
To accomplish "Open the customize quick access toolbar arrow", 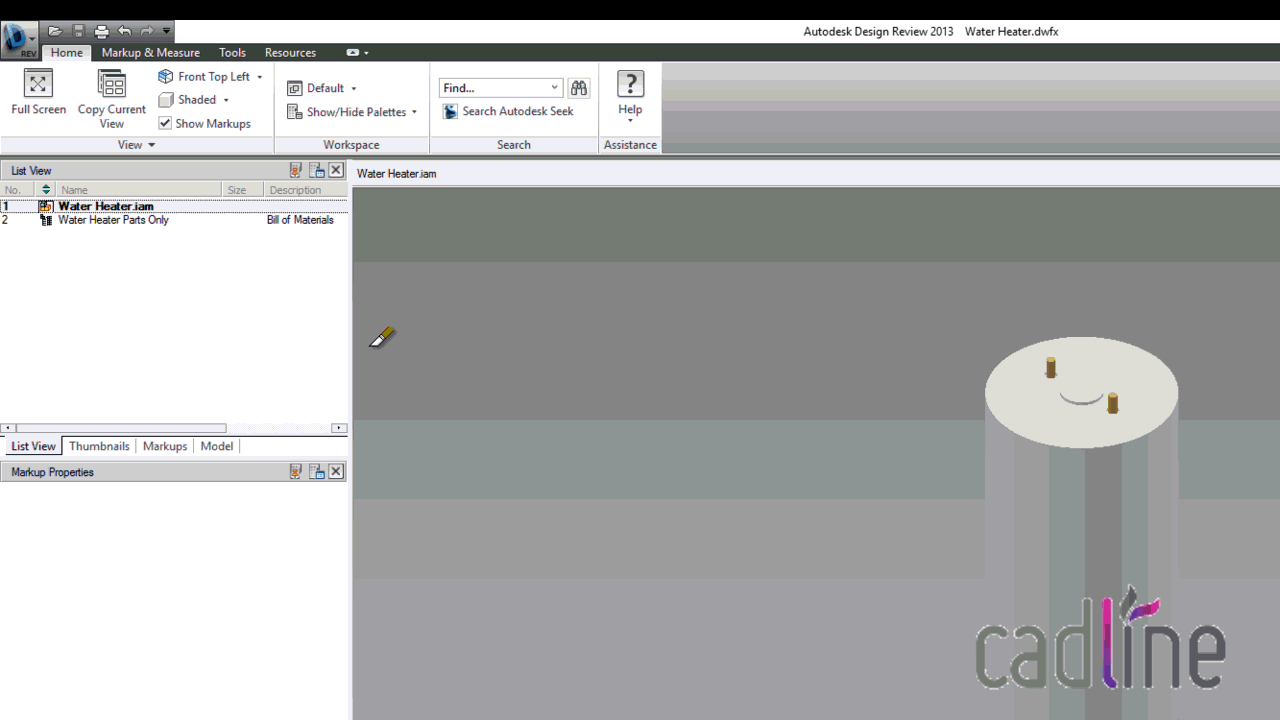I will (x=166, y=31).
